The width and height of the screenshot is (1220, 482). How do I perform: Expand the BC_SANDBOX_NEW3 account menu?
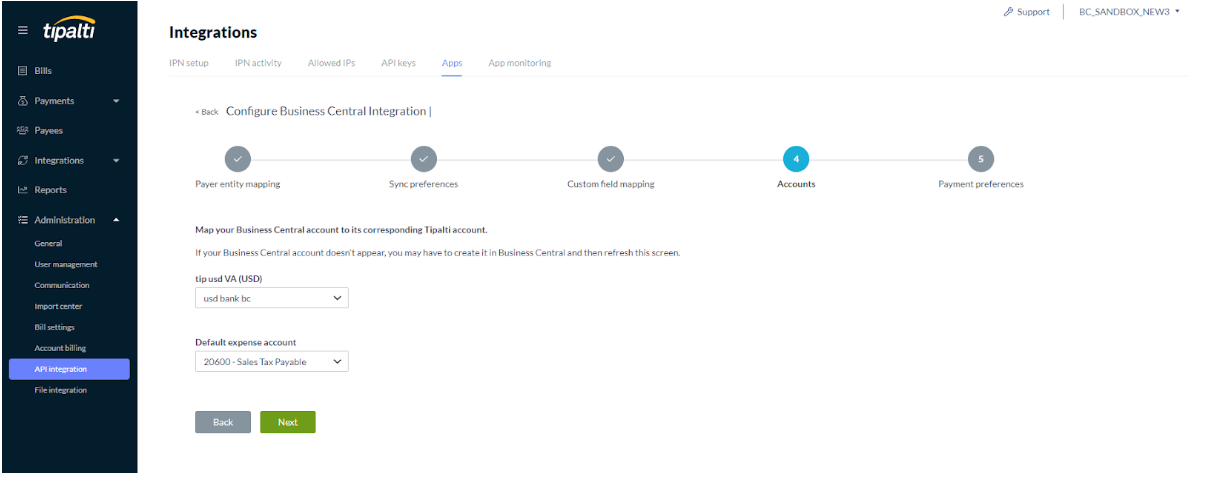pos(1129,12)
